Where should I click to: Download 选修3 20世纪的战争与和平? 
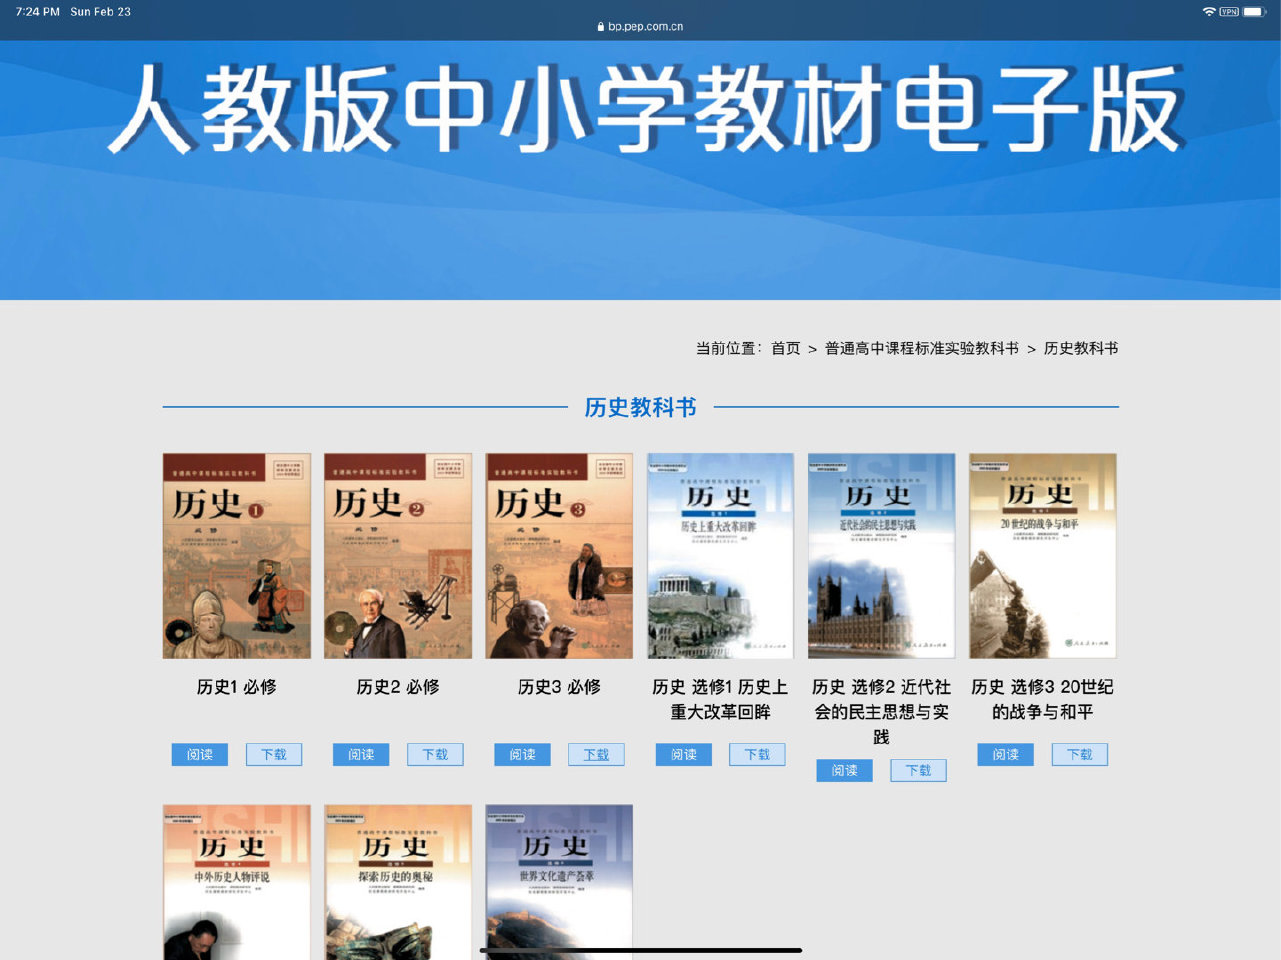pyautogui.click(x=1079, y=754)
